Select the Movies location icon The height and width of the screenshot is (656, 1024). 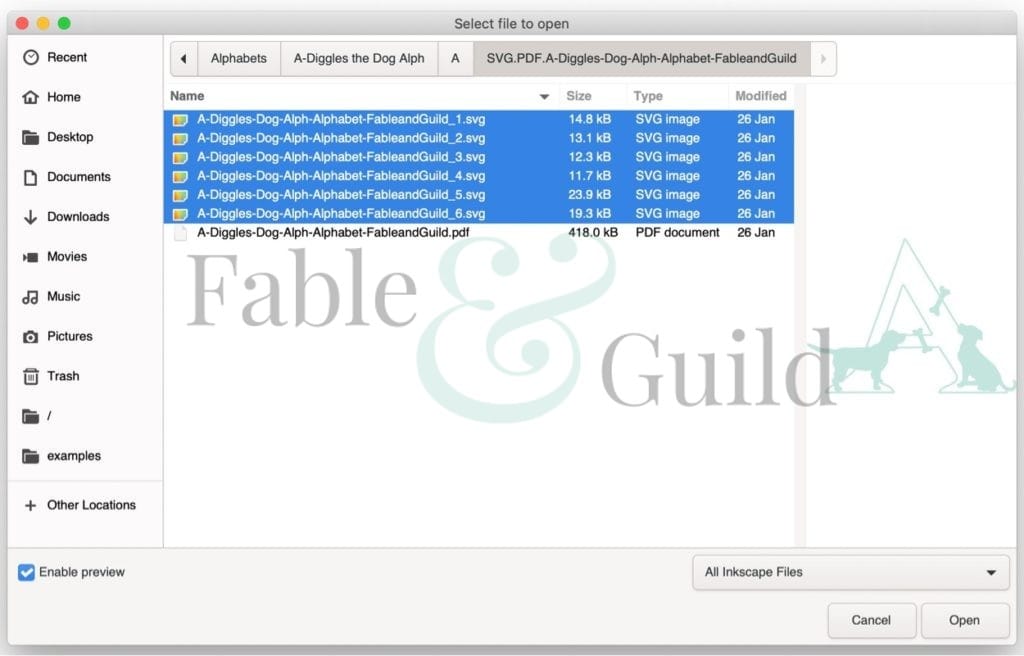point(32,257)
